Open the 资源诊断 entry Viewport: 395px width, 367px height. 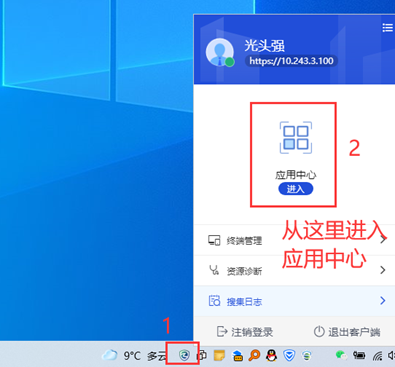coord(294,270)
